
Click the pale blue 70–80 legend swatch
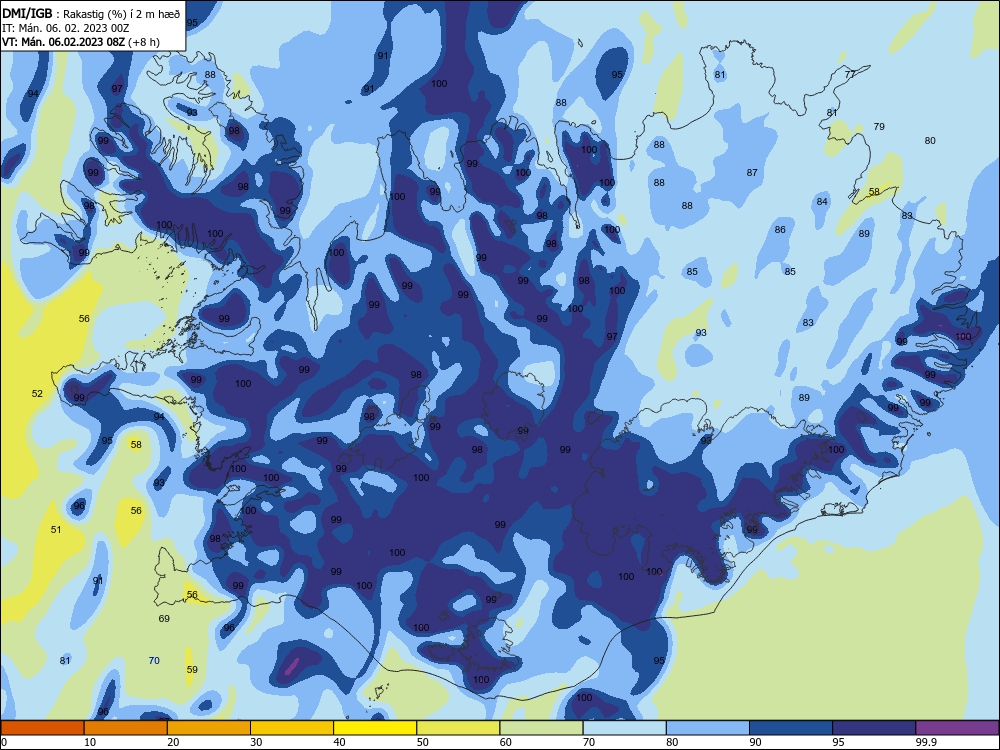[x=624, y=728]
